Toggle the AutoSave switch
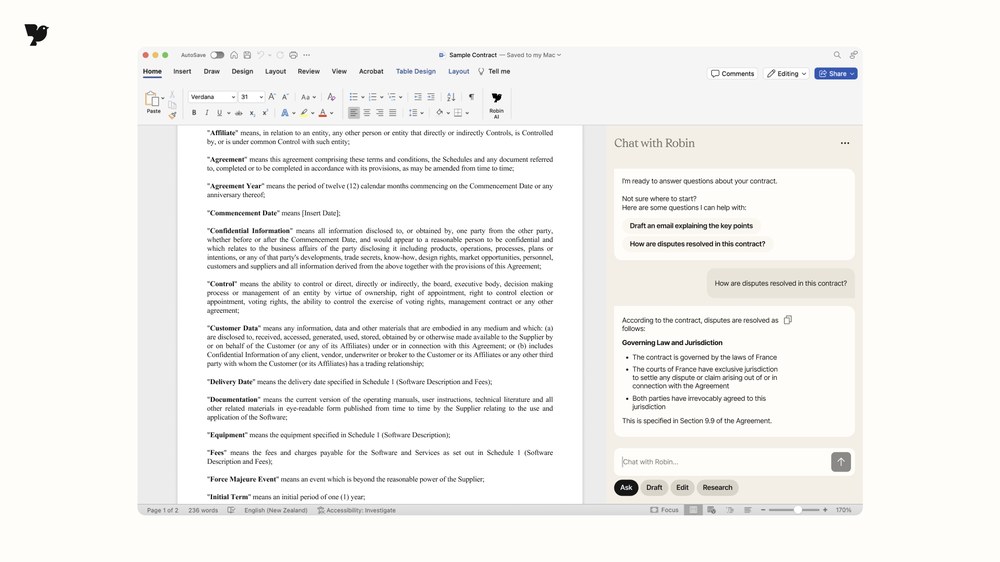1000x562 pixels. pos(217,55)
